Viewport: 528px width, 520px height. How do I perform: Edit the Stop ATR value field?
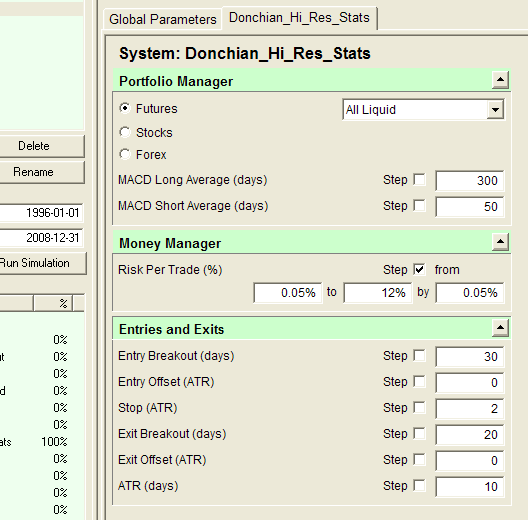coord(470,409)
